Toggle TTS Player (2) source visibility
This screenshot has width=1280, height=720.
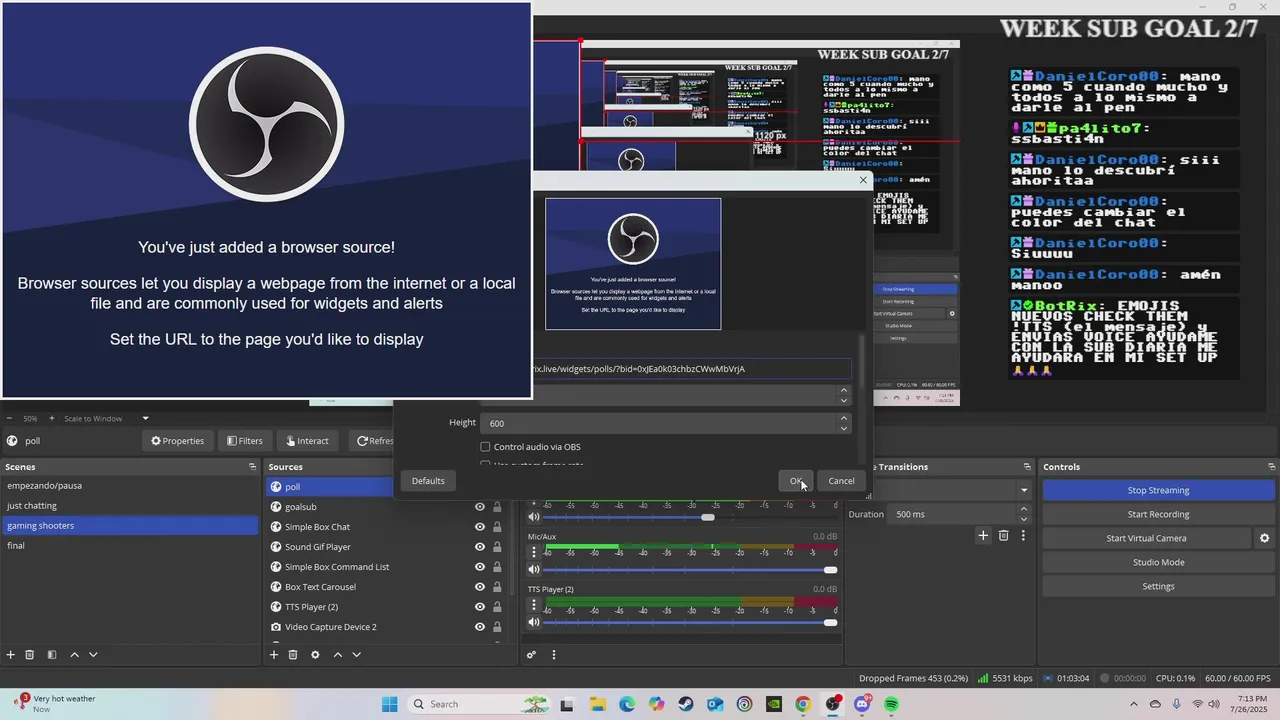[x=480, y=607]
